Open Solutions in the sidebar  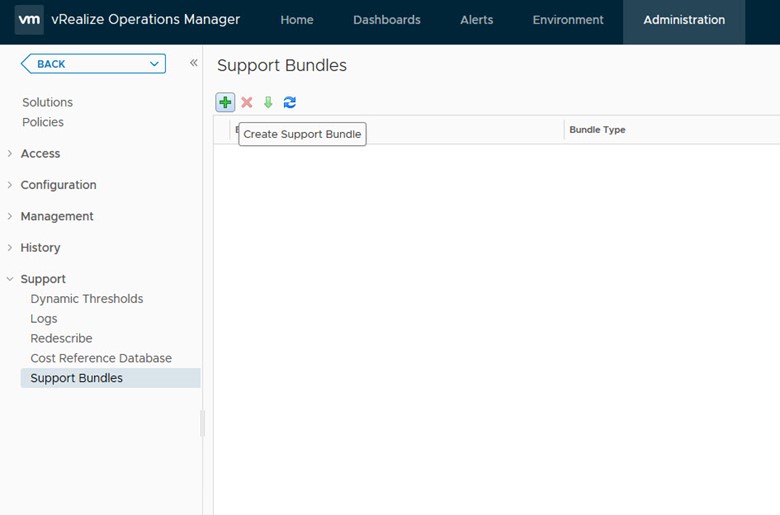pyautogui.click(x=47, y=103)
